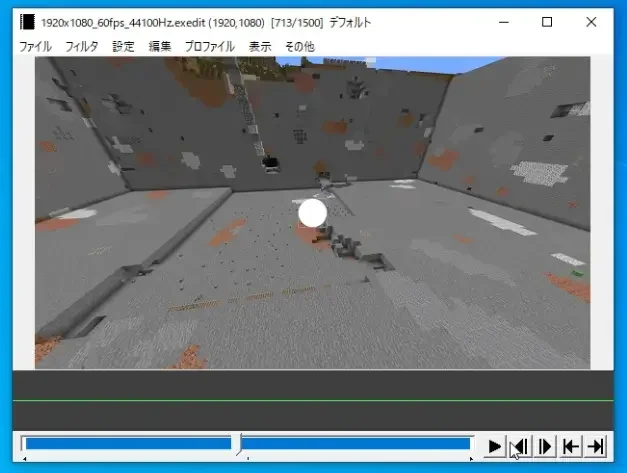Click the AviUtl title bar app icon

27,22
